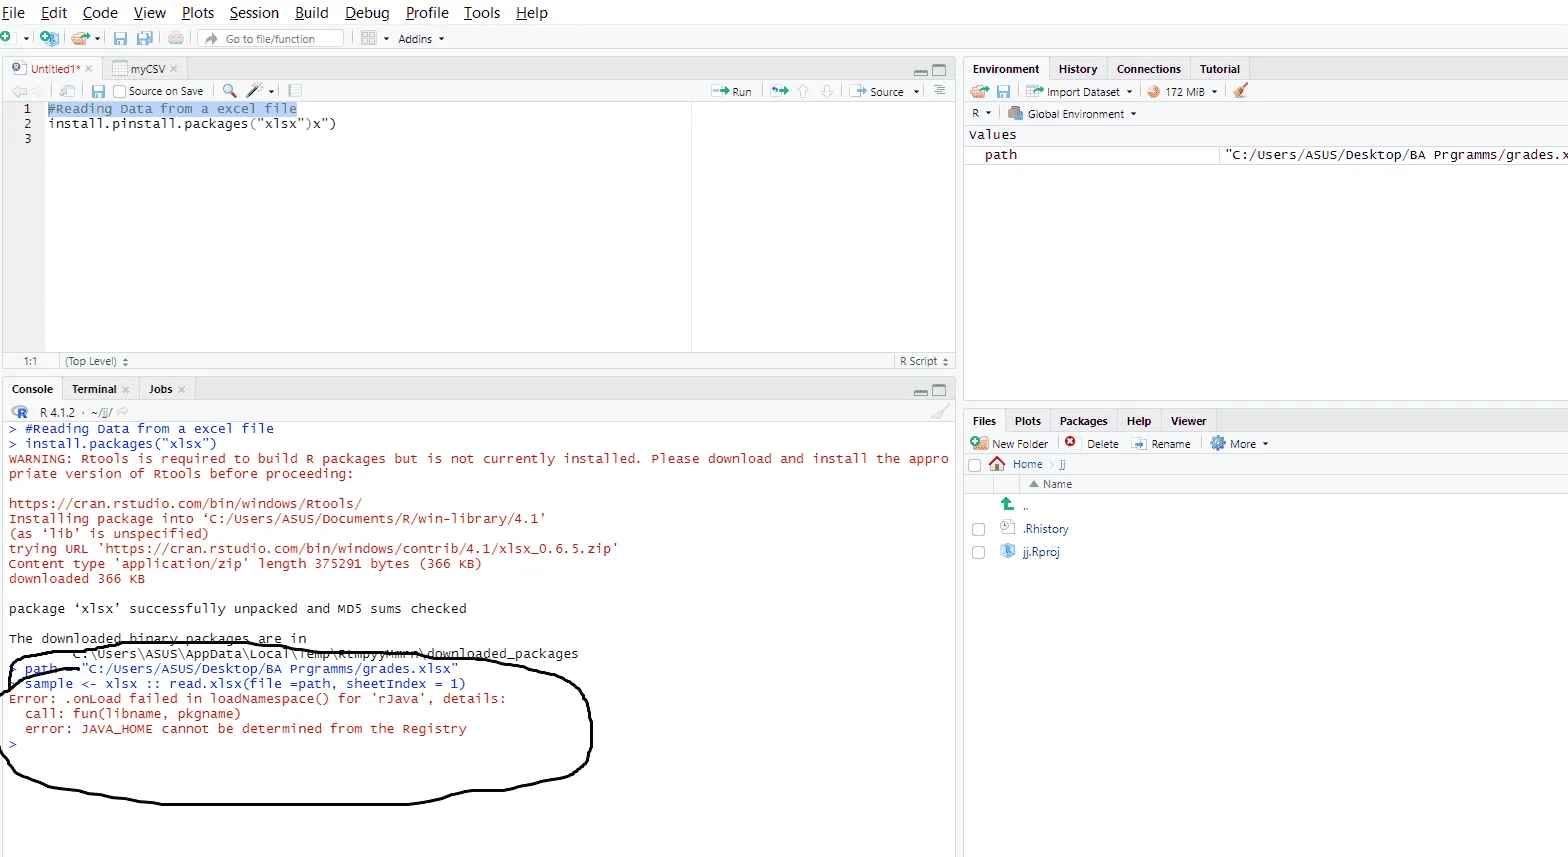Open R Script file type selector
The width and height of the screenshot is (1568, 857).
(x=923, y=361)
